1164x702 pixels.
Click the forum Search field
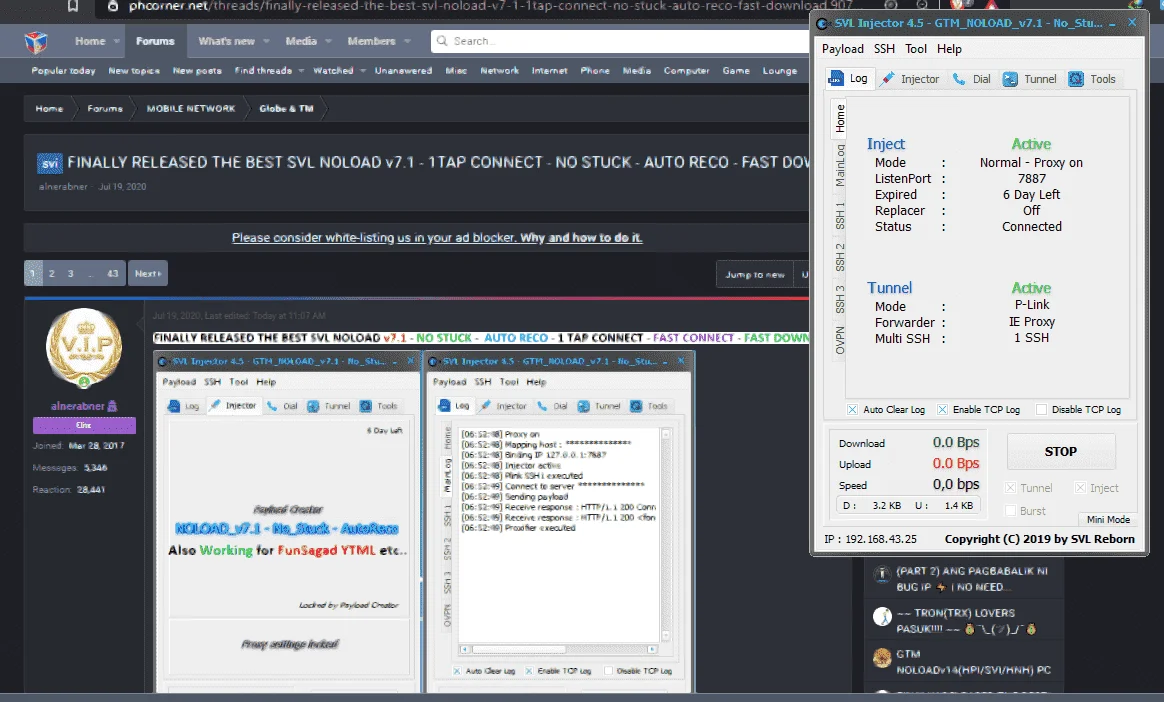coord(620,41)
